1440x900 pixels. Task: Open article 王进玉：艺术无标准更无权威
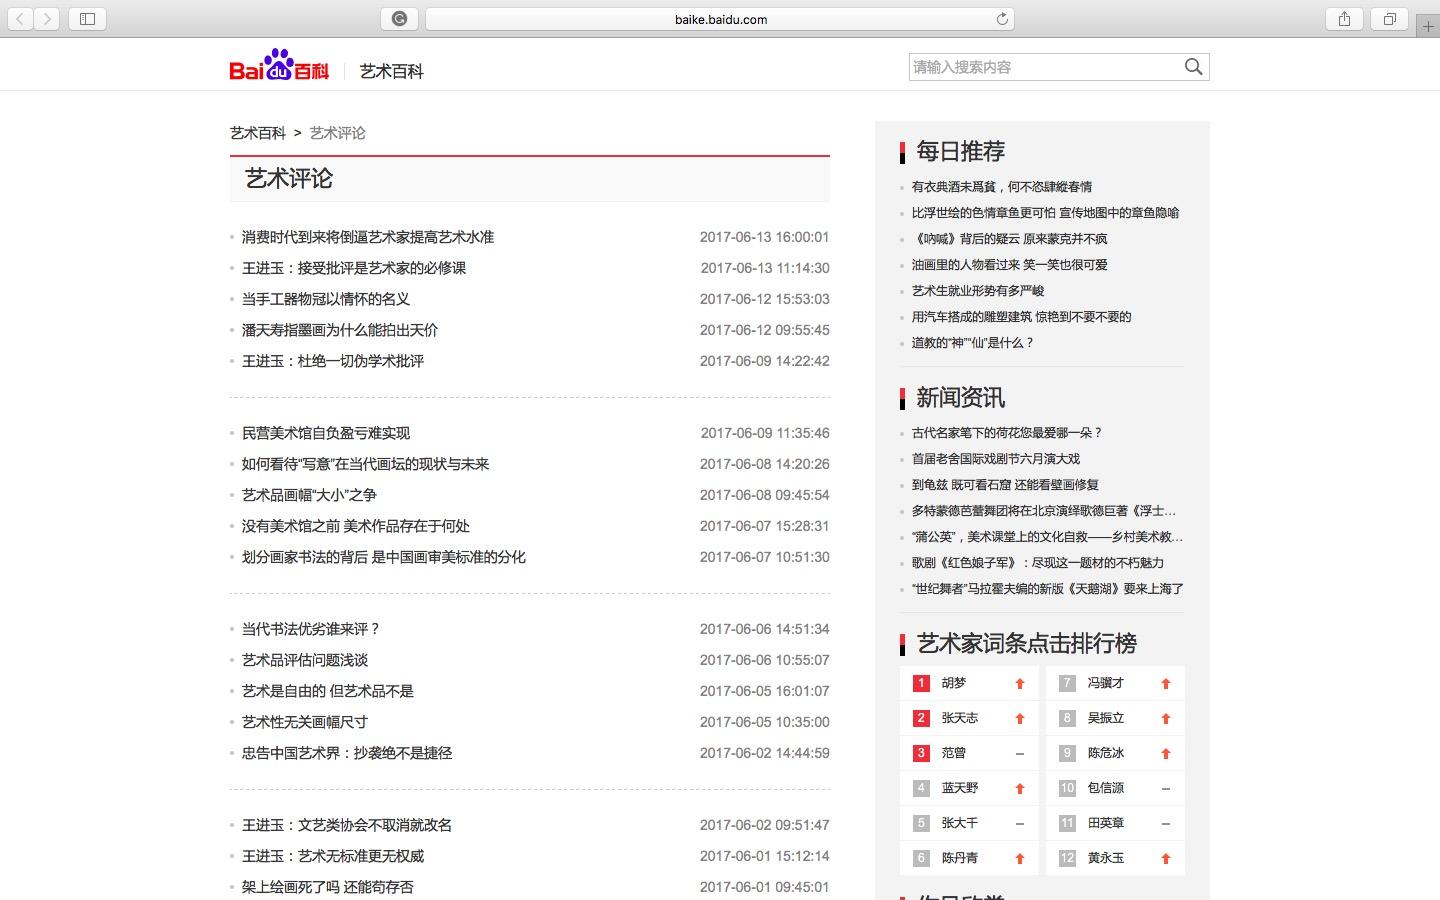[x=333, y=856]
